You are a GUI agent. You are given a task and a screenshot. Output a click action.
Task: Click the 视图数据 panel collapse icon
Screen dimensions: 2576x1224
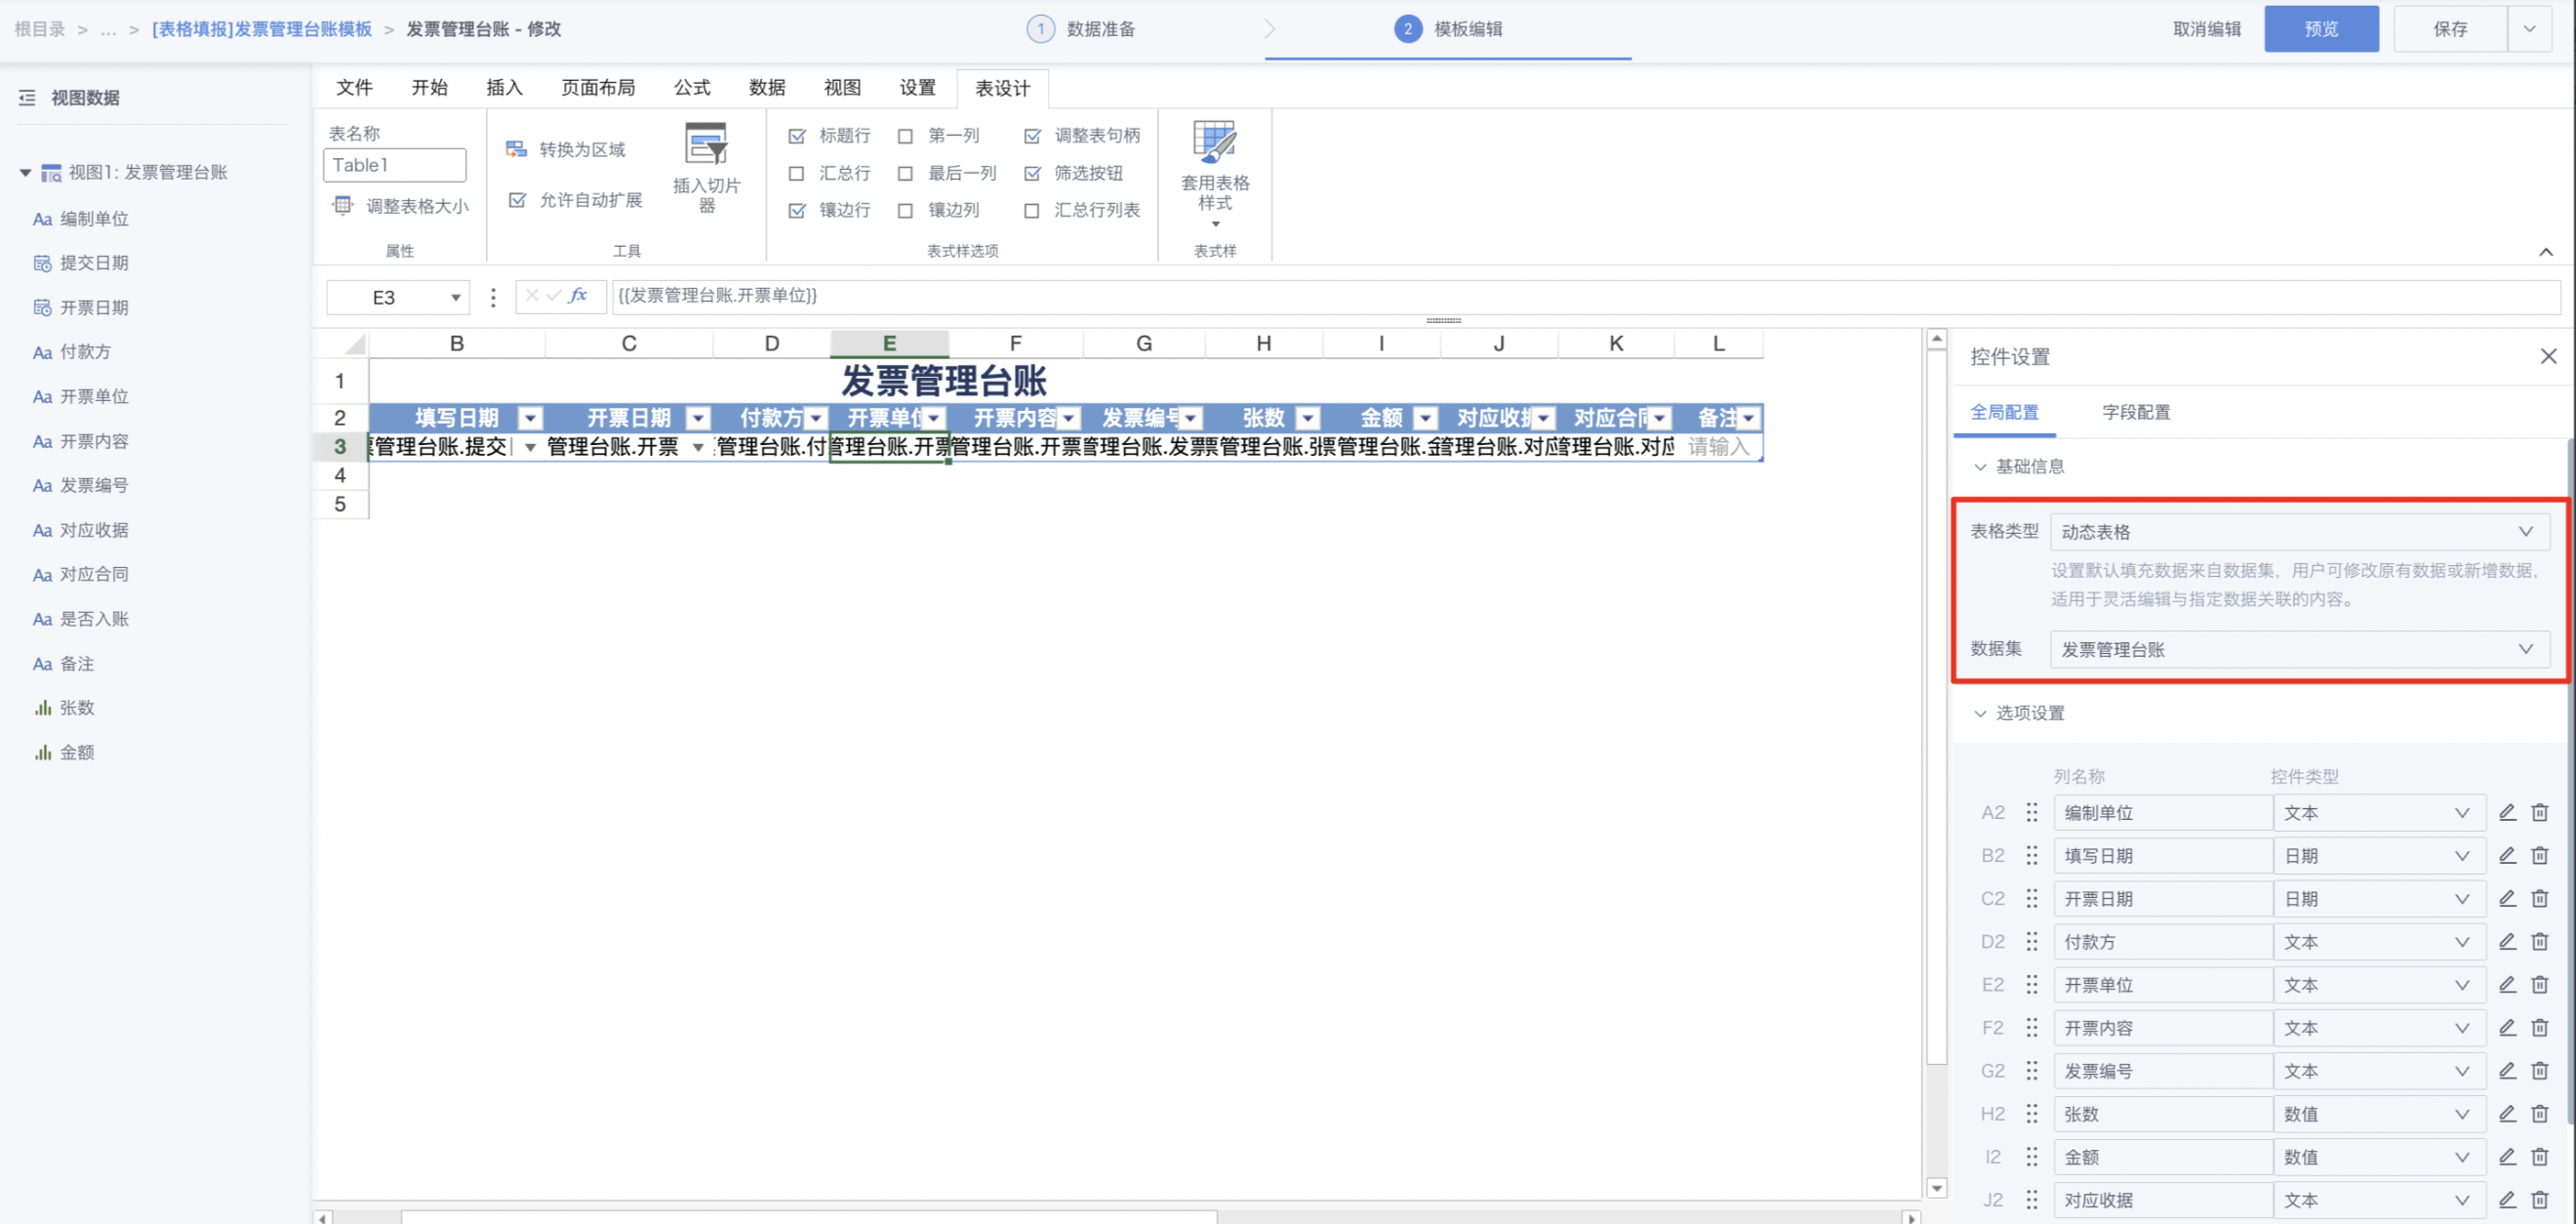click(27, 97)
